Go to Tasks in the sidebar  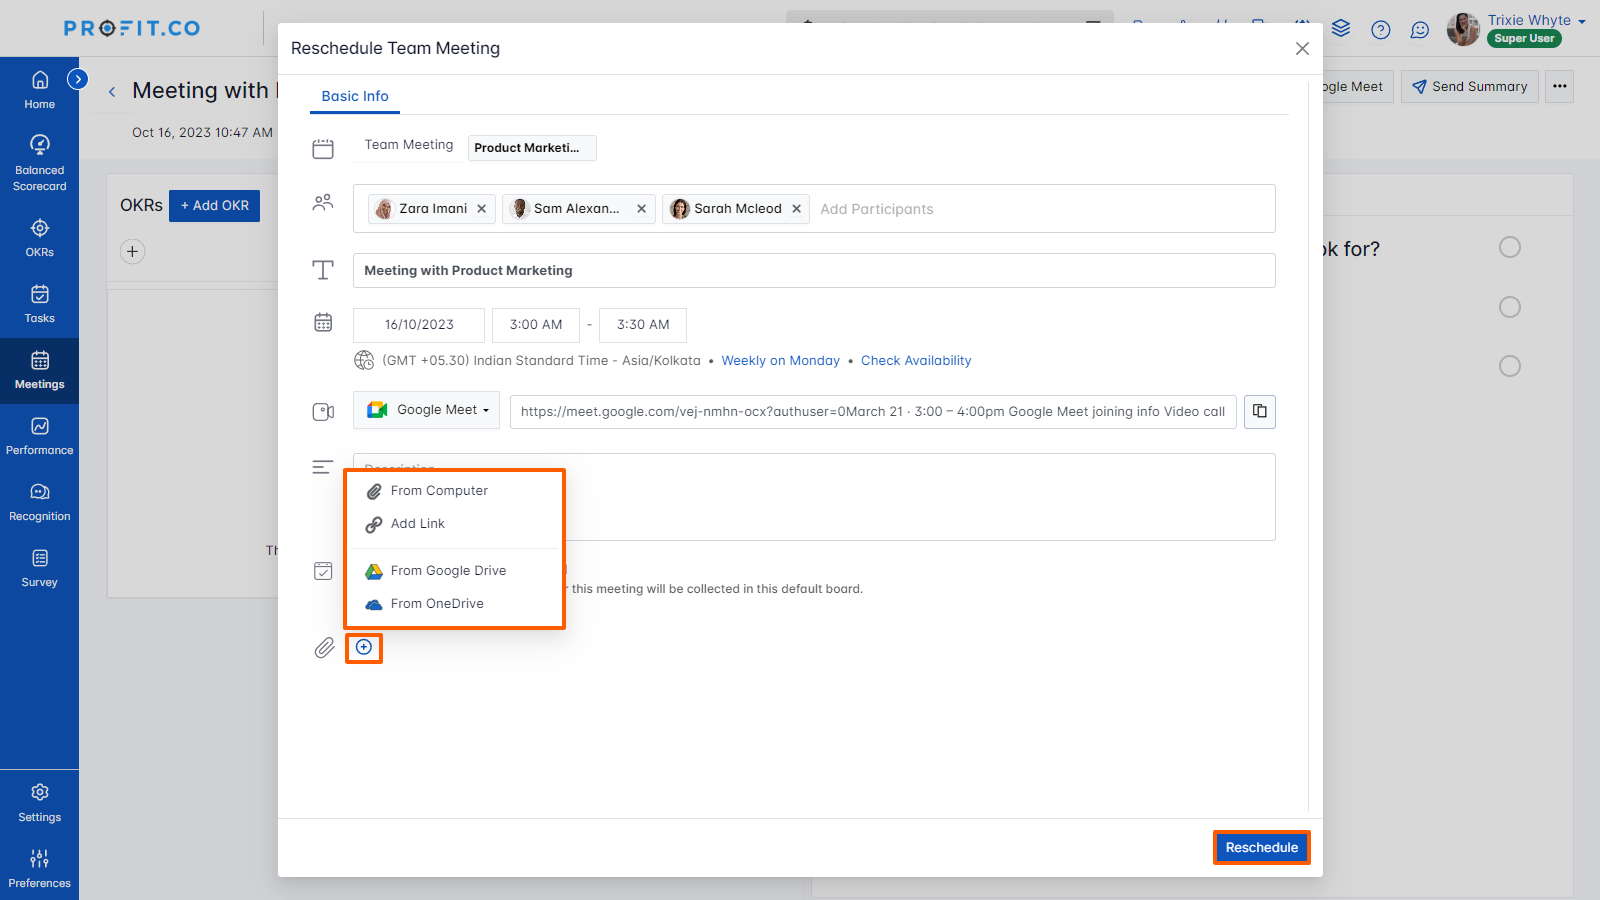tap(39, 304)
